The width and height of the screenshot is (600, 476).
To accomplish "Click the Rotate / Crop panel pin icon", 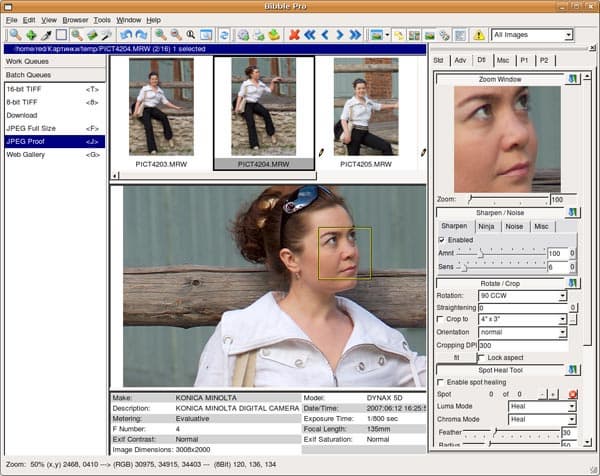I will [x=572, y=283].
